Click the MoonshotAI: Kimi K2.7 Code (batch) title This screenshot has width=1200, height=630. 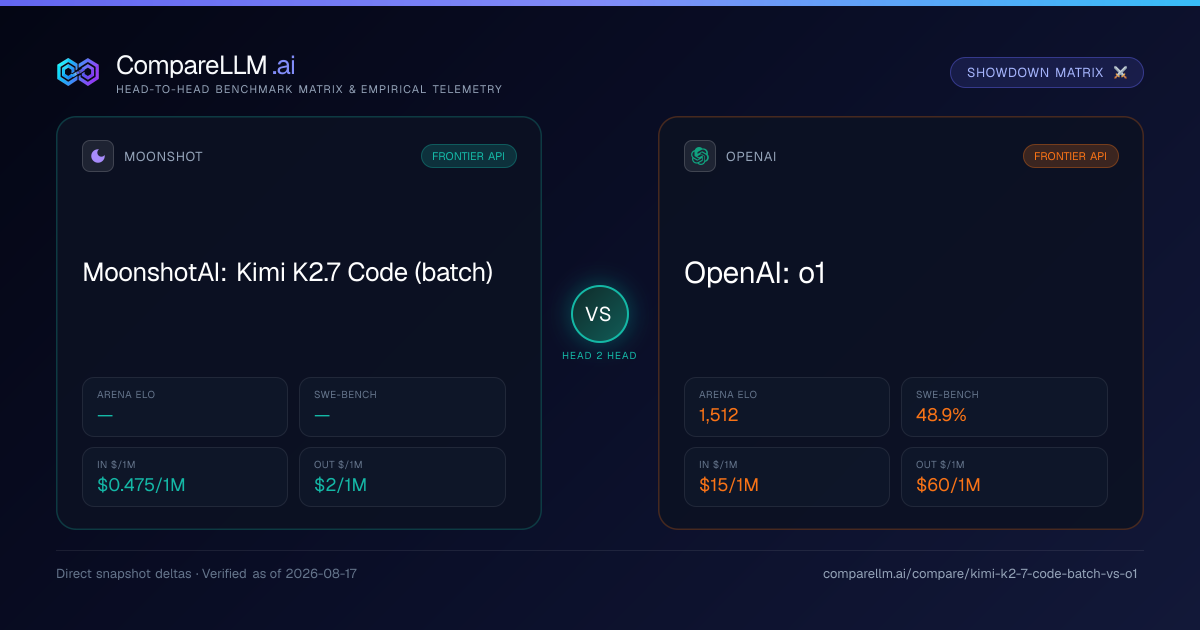pyautogui.click(x=288, y=272)
